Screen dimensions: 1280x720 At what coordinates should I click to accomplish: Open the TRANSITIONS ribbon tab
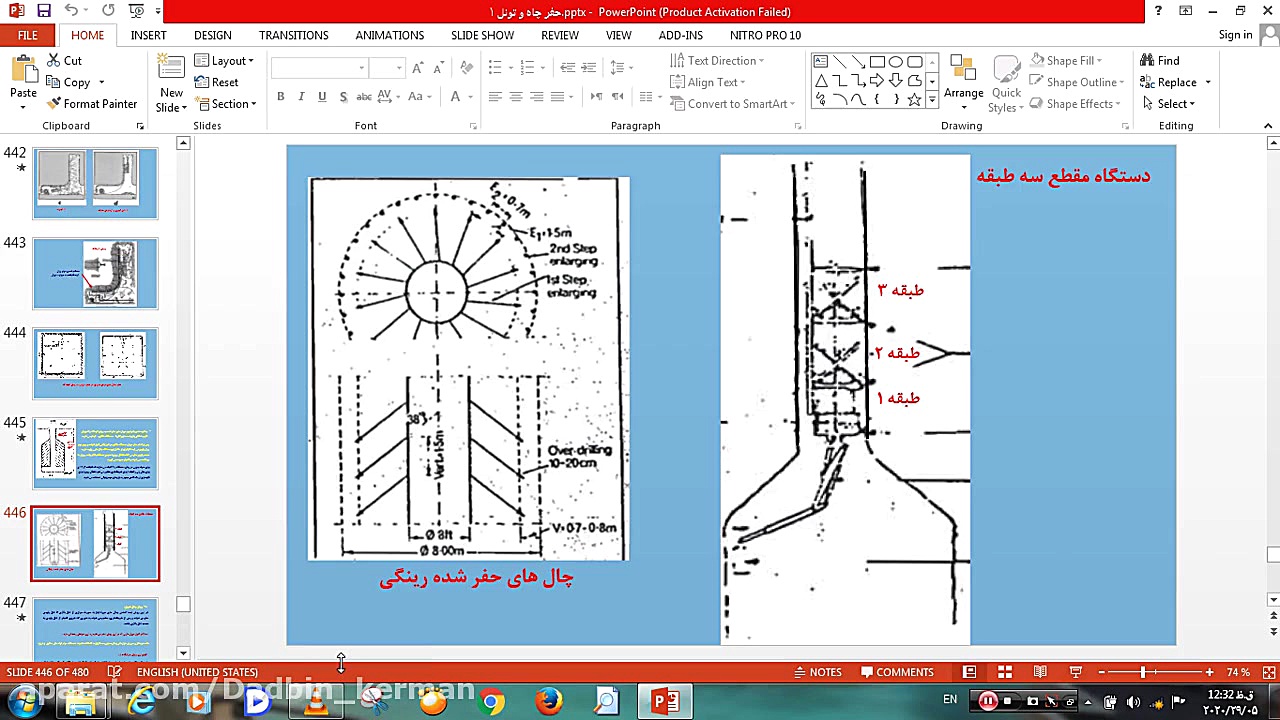(293, 35)
